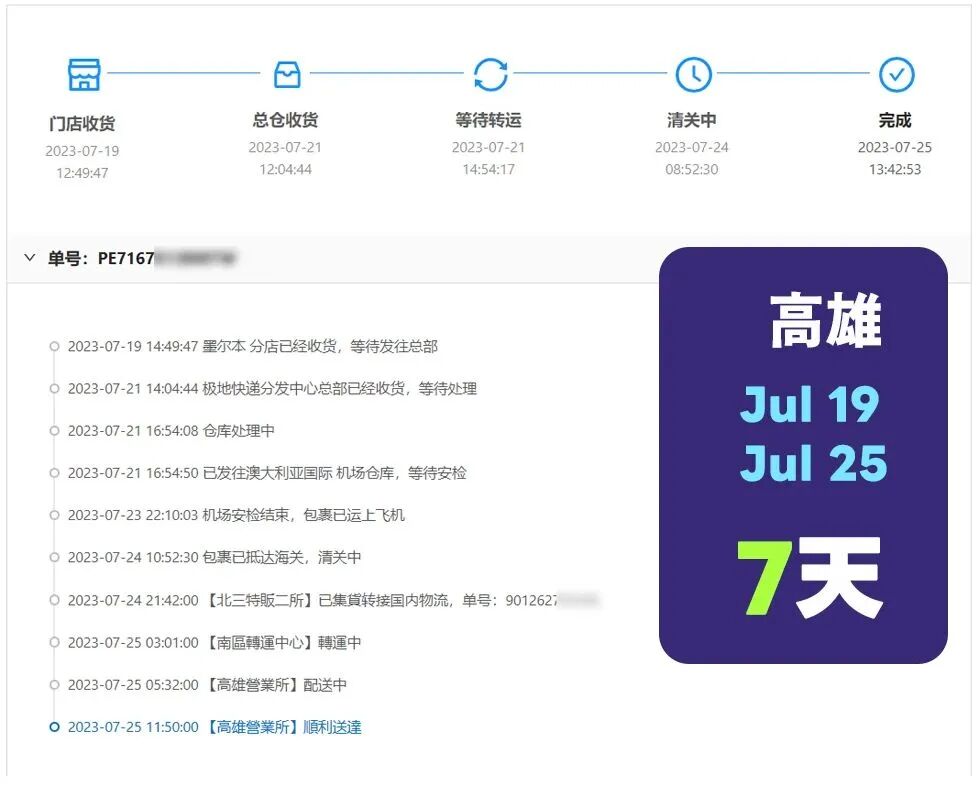This screenshot has width=979, height=795.
Task: Click the date 2023-07-25 under 完成
Action: (x=895, y=147)
